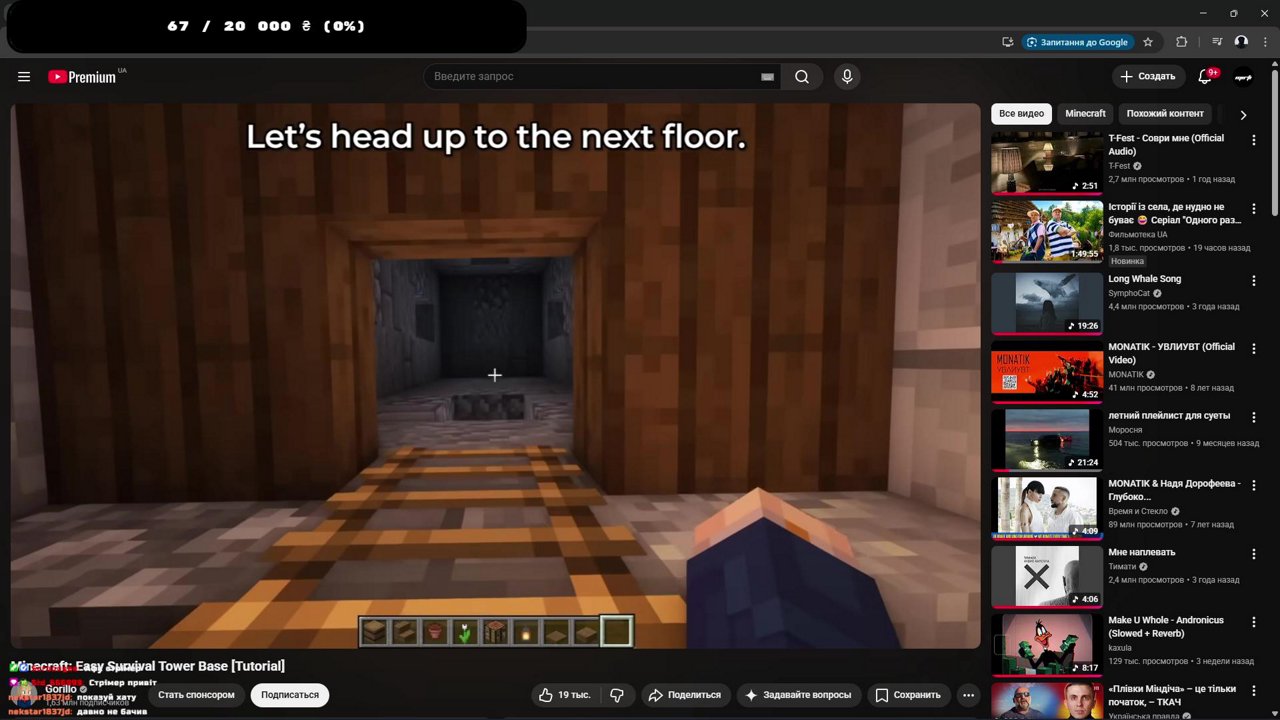
Task: Select the Похожий контент filter chip
Action: (1165, 114)
